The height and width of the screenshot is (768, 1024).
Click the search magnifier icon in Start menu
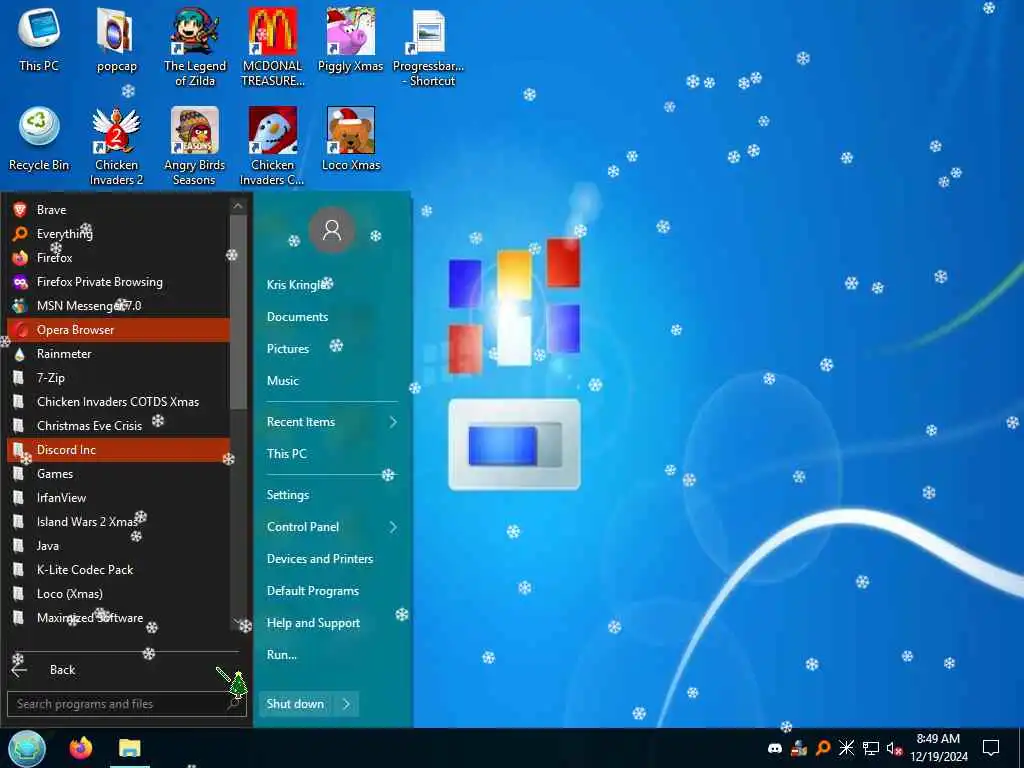click(233, 704)
